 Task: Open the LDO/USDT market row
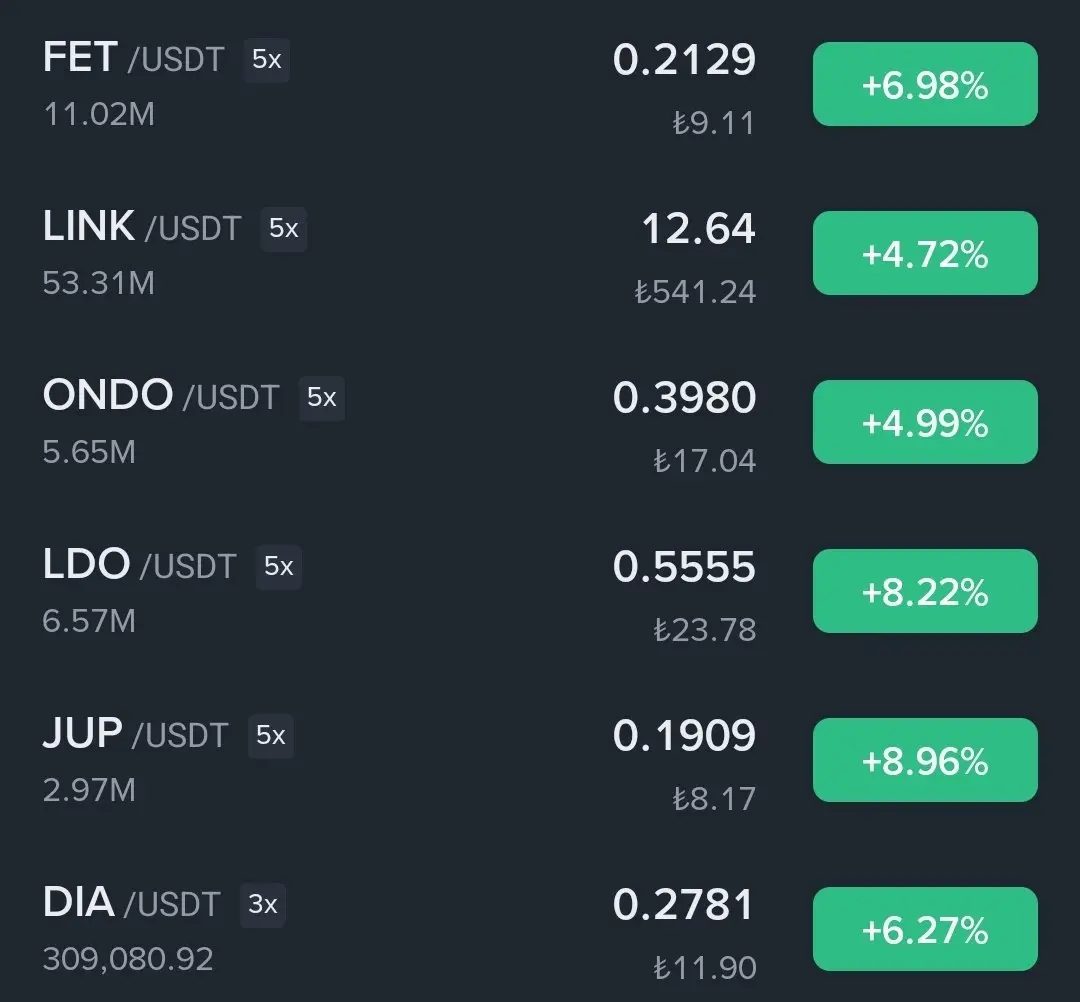[138, 566]
